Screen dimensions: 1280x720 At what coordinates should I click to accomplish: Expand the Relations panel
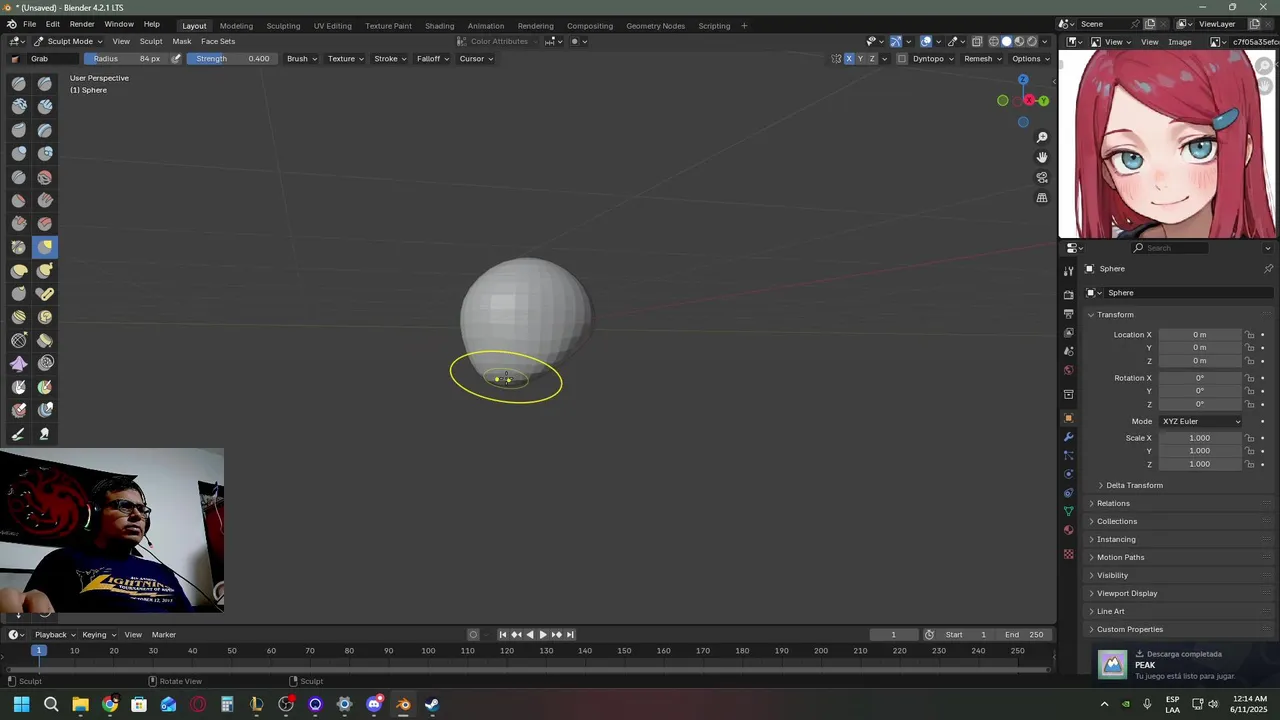coord(1113,504)
